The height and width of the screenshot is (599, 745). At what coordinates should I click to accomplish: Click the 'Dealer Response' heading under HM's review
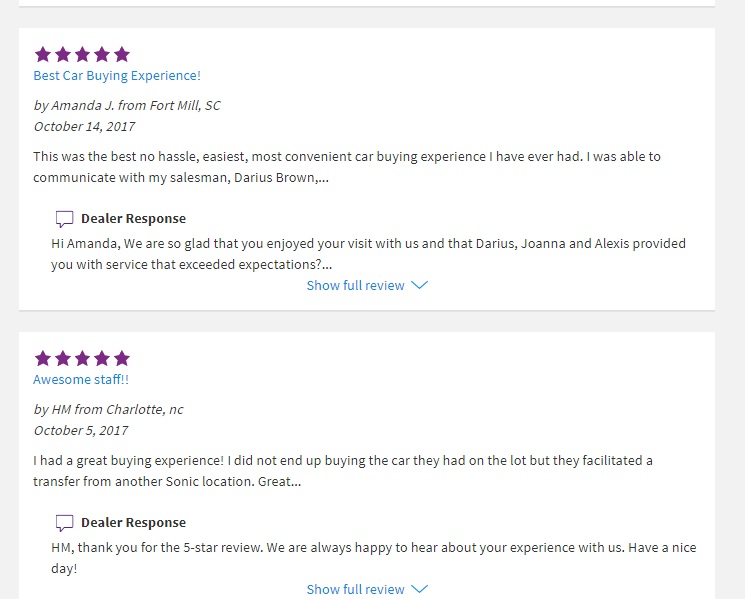[134, 523]
